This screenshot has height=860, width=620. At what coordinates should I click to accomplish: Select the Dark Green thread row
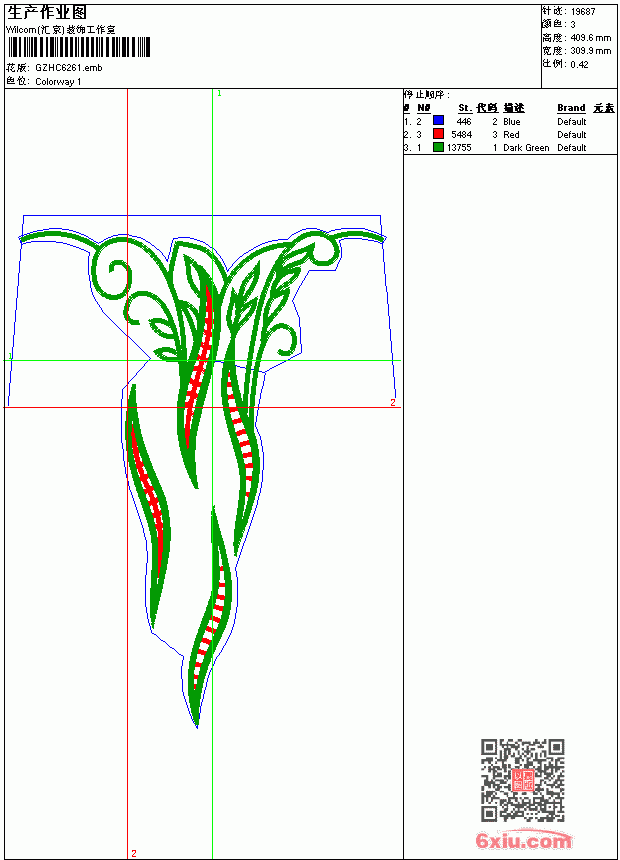click(510, 148)
